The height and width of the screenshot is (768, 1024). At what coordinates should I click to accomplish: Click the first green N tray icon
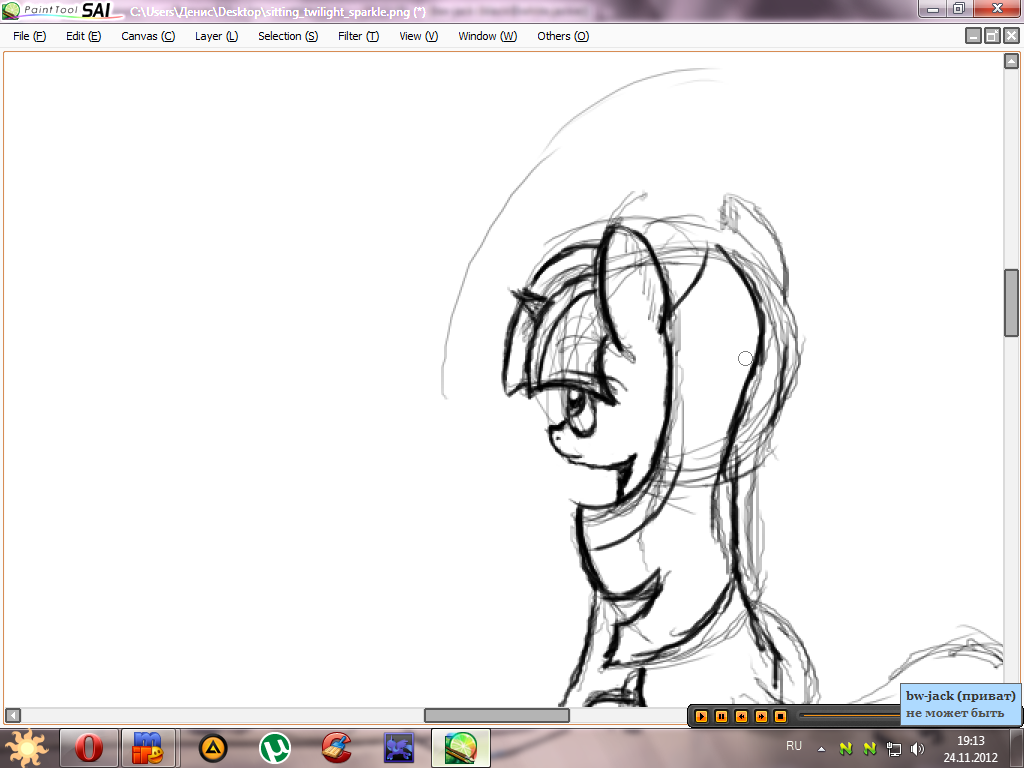point(846,748)
